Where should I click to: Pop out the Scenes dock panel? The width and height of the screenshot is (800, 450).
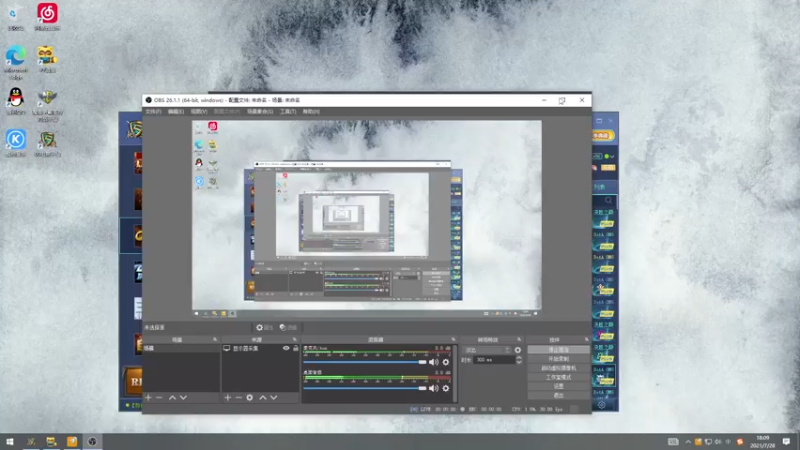pyautogui.click(x=215, y=339)
